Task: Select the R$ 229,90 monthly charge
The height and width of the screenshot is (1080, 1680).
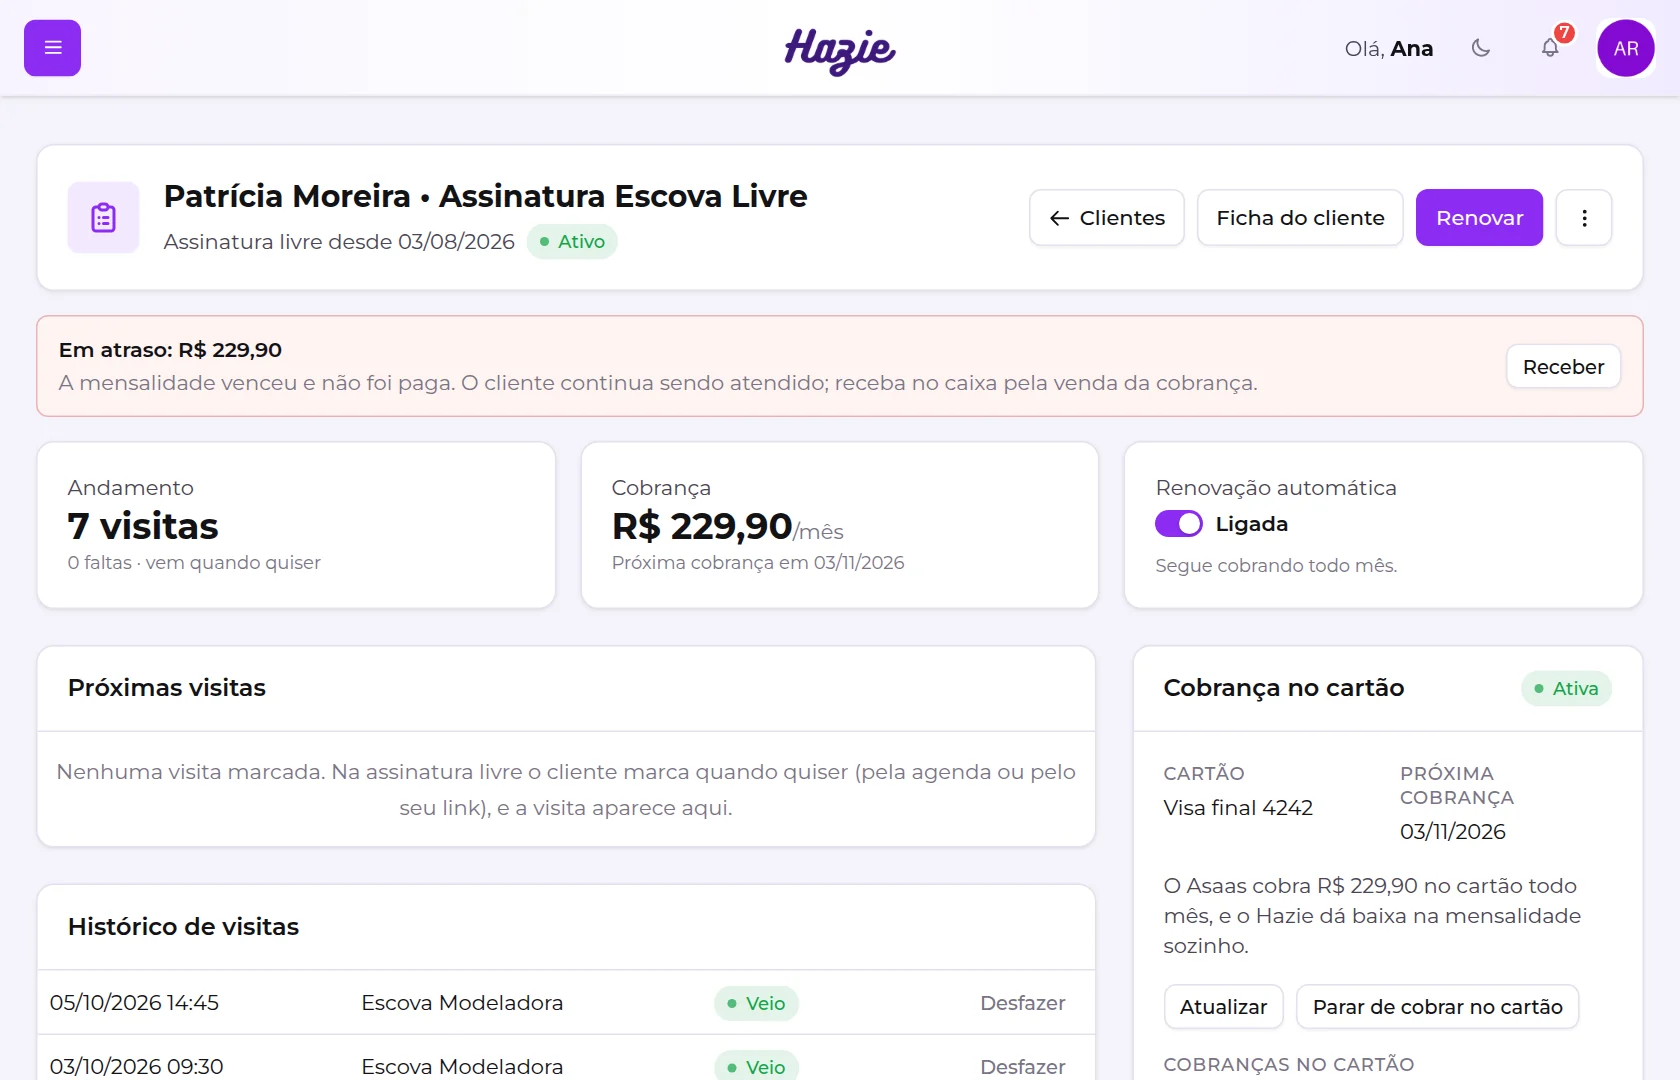Action: (702, 526)
